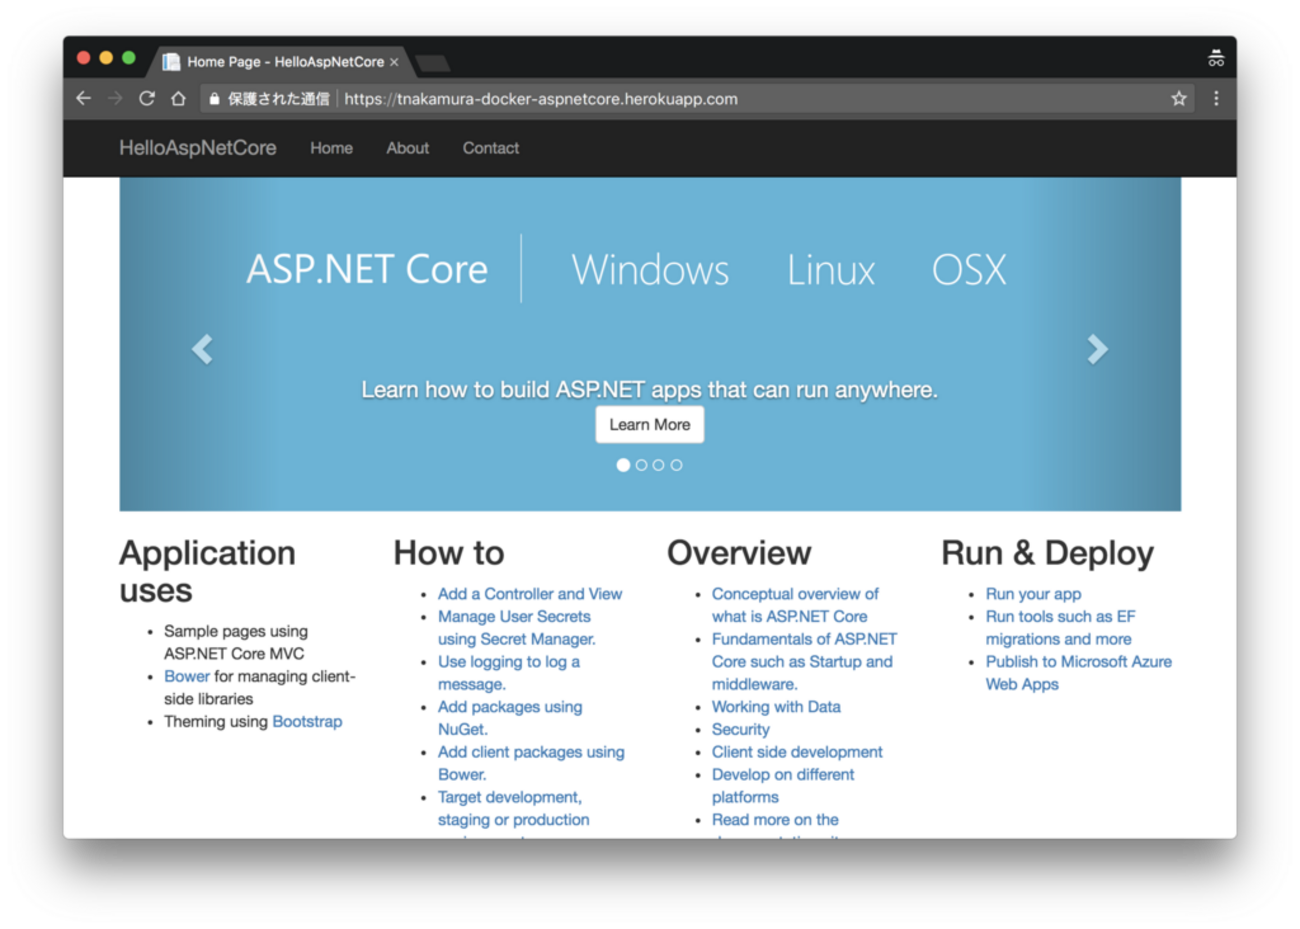Show previous carousel slide with left chevron
The width and height of the screenshot is (1300, 929).
pyautogui.click(x=202, y=349)
